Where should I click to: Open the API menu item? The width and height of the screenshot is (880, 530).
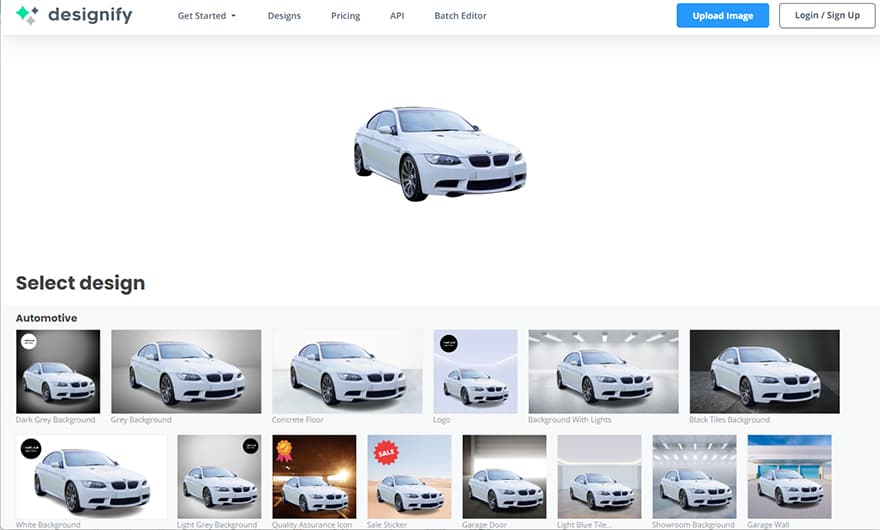coord(397,16)
